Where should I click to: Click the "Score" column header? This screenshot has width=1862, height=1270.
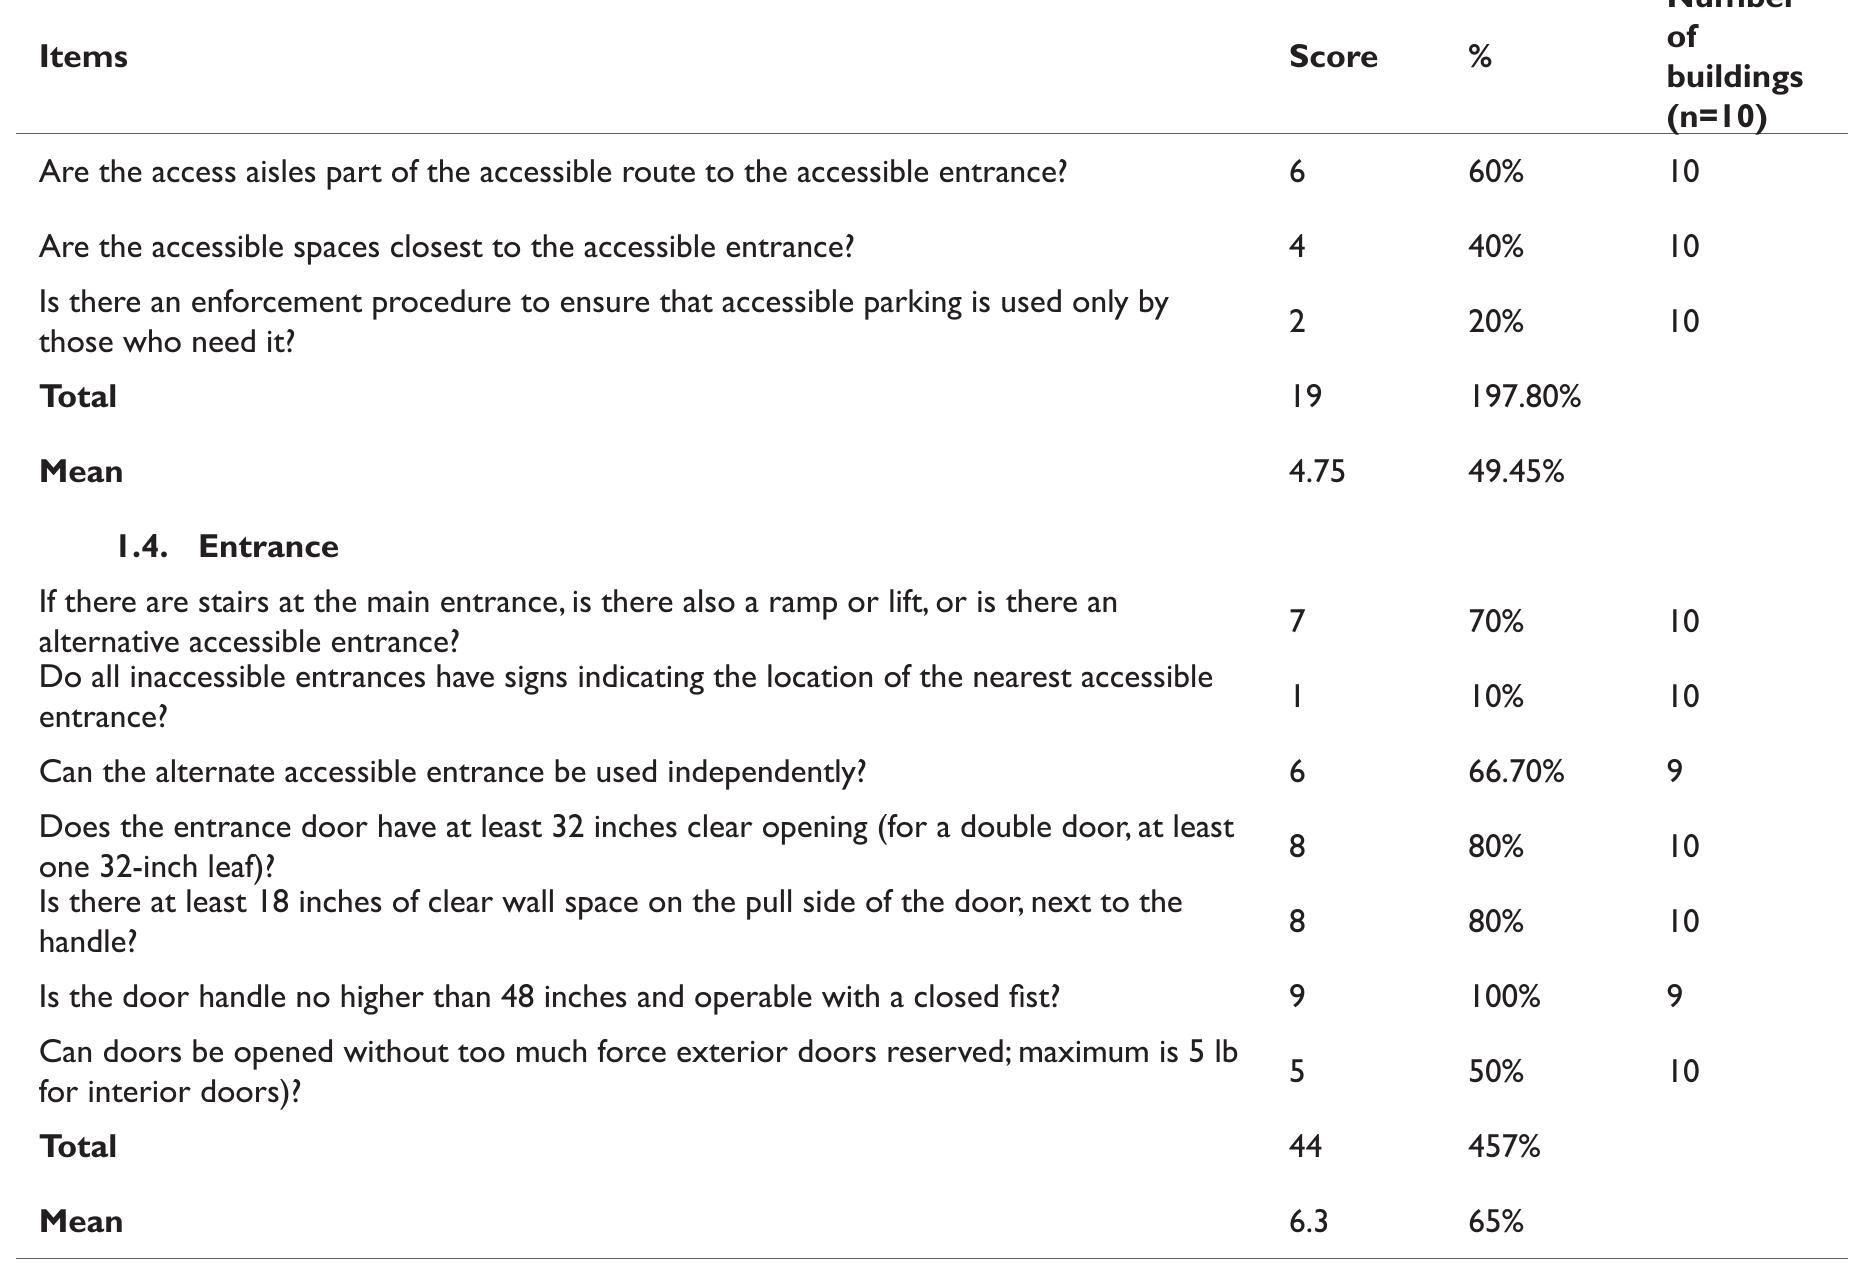[1332, 57]
